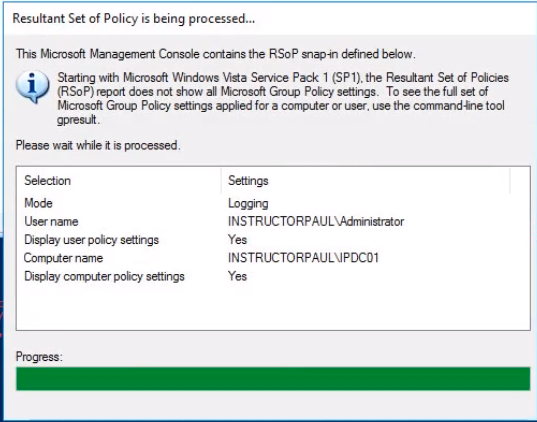Click the User name row label
Image resolution: width=537 pixels, height=422 pixels.
click(x=51, y=222)
